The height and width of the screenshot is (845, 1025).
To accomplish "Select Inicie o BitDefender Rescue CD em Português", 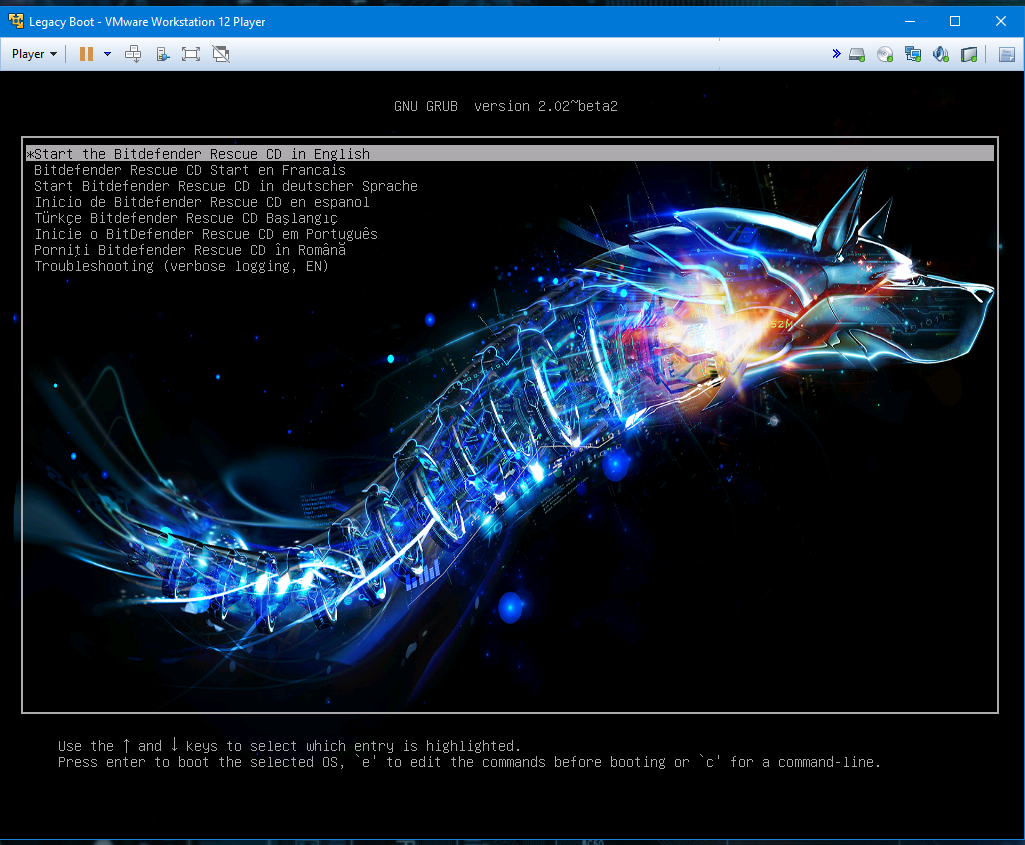I will click(206, 234).
